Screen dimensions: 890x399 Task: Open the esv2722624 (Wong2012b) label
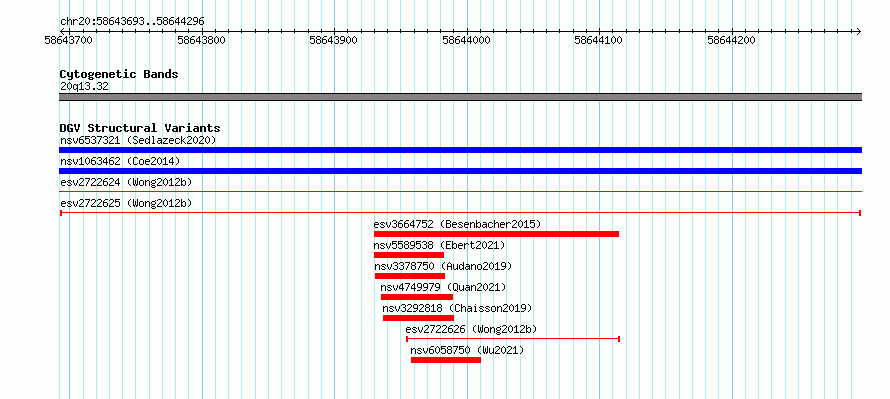pyautogui.click(x=126, y=182)
